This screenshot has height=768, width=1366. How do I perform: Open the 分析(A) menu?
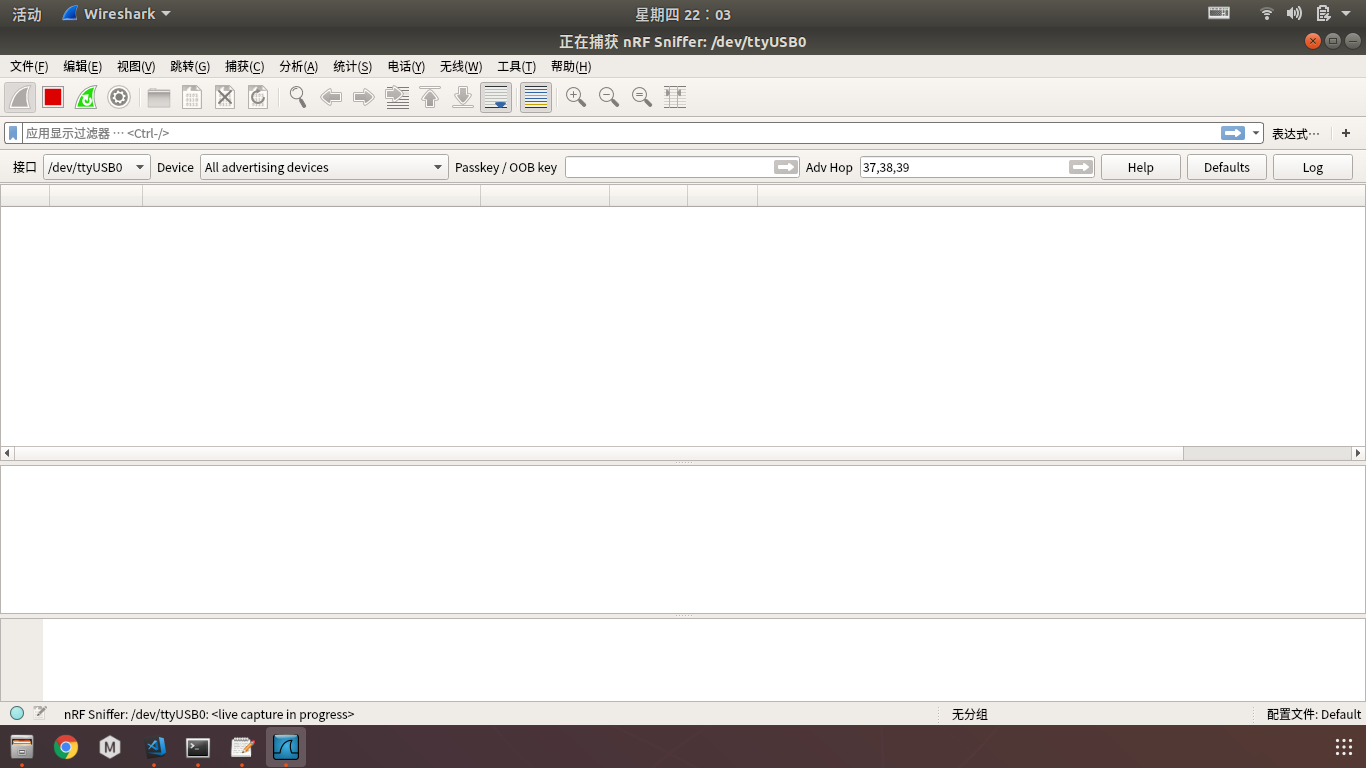tap(298, 66)
